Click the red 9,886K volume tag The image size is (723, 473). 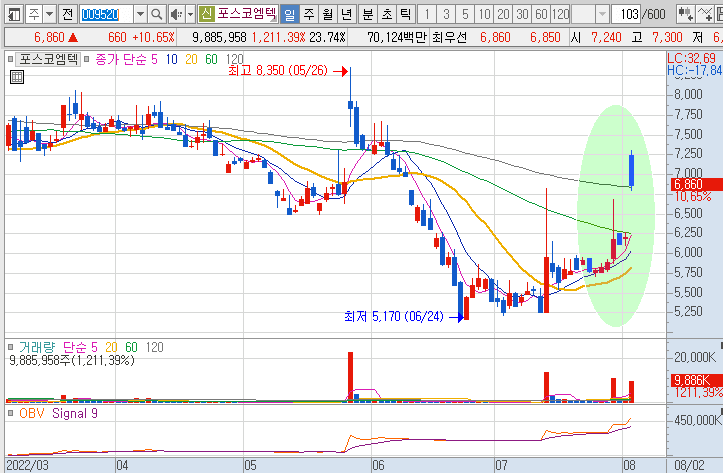[x=696, y=380]
